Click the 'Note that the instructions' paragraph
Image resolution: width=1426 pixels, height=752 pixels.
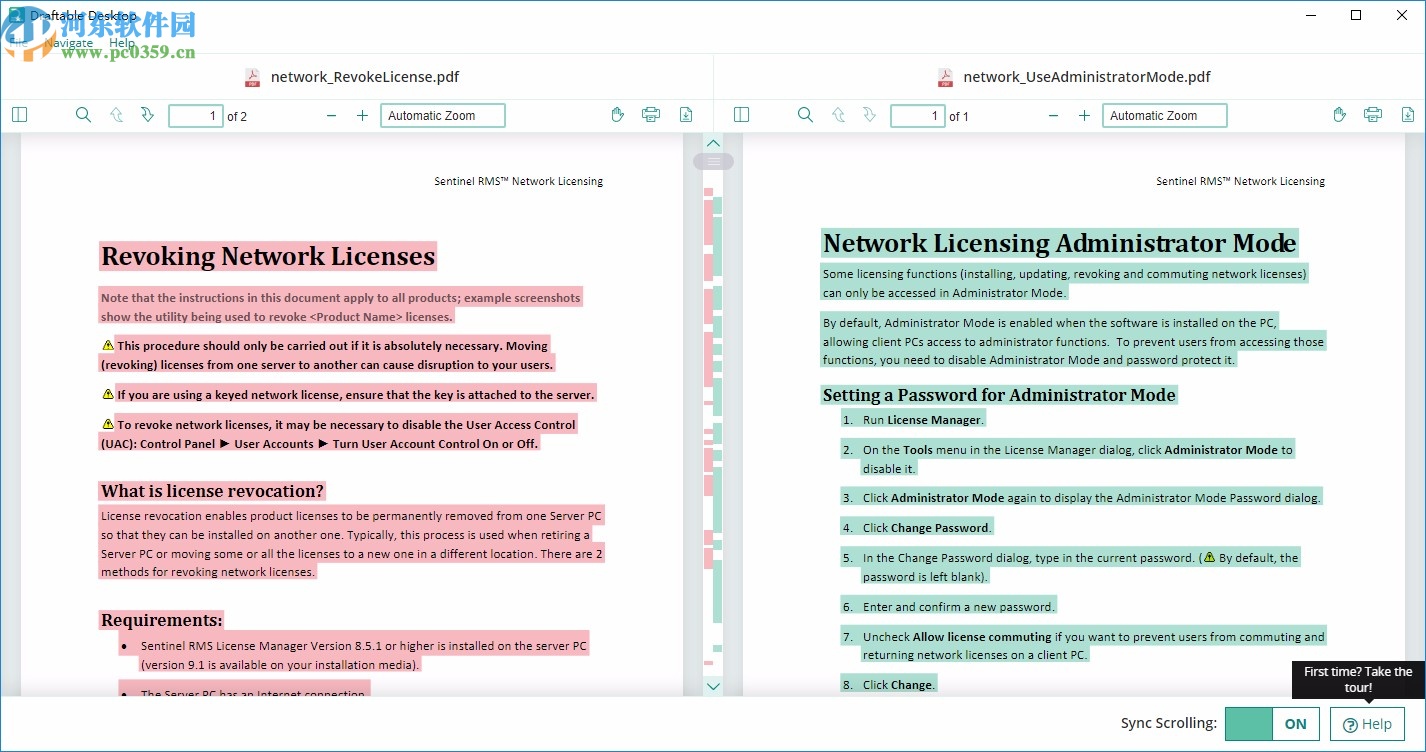tap(340, 307)
